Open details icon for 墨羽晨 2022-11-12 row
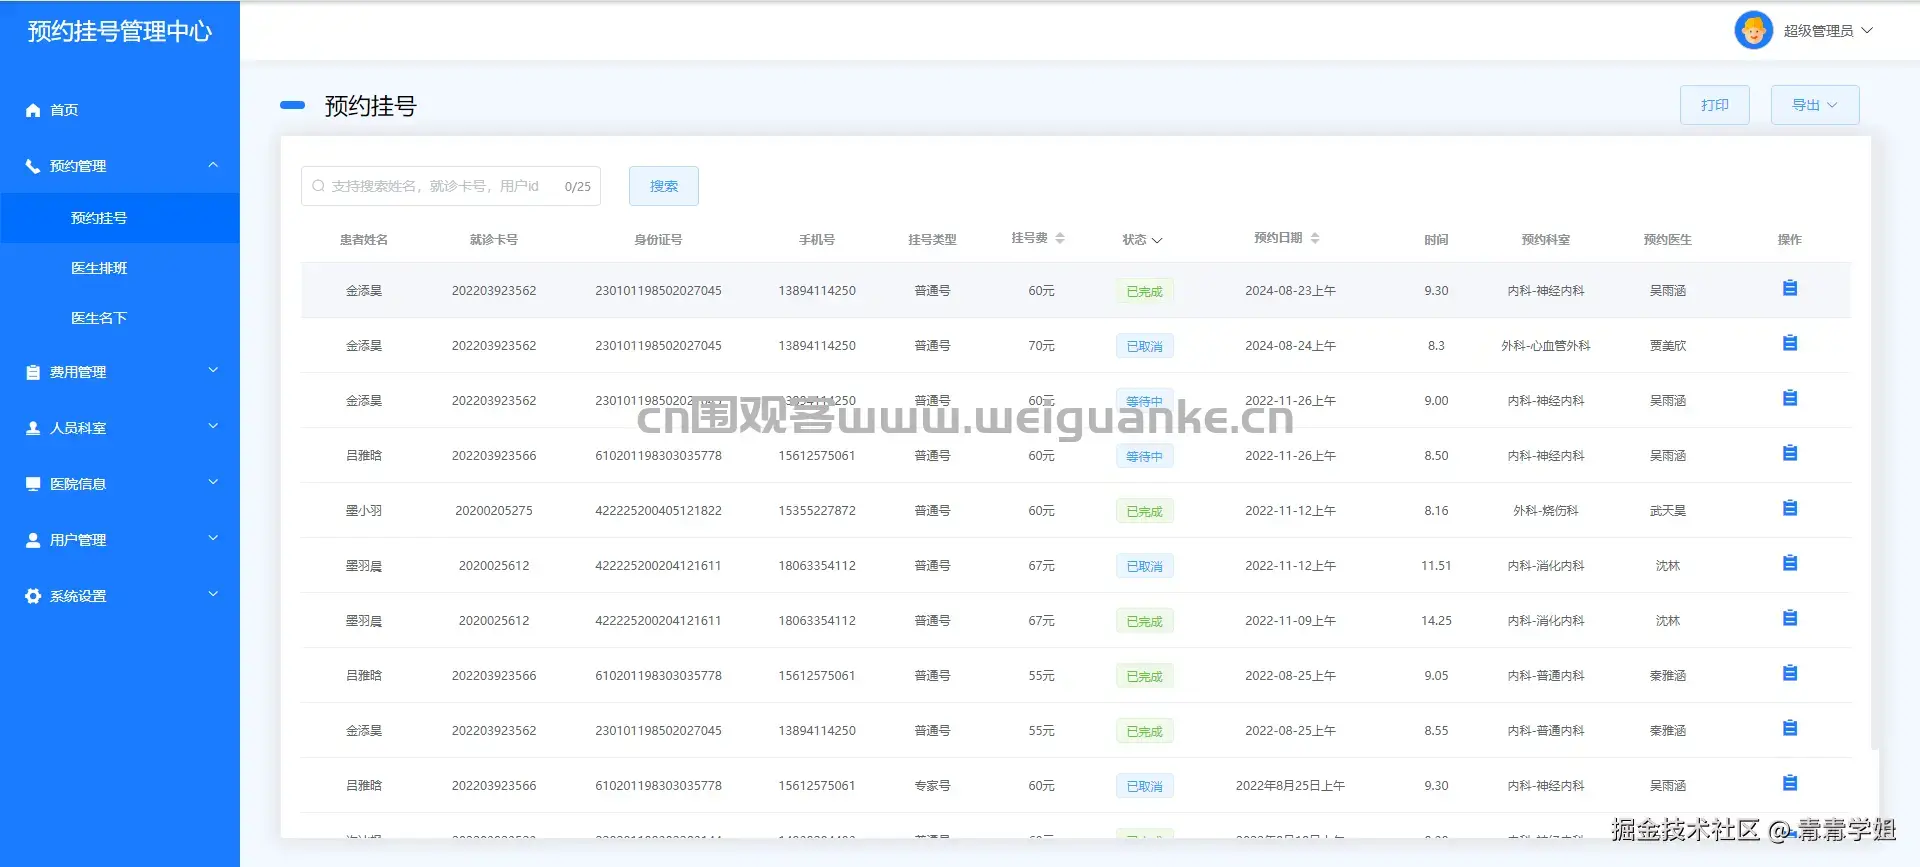 [1790, 563]
